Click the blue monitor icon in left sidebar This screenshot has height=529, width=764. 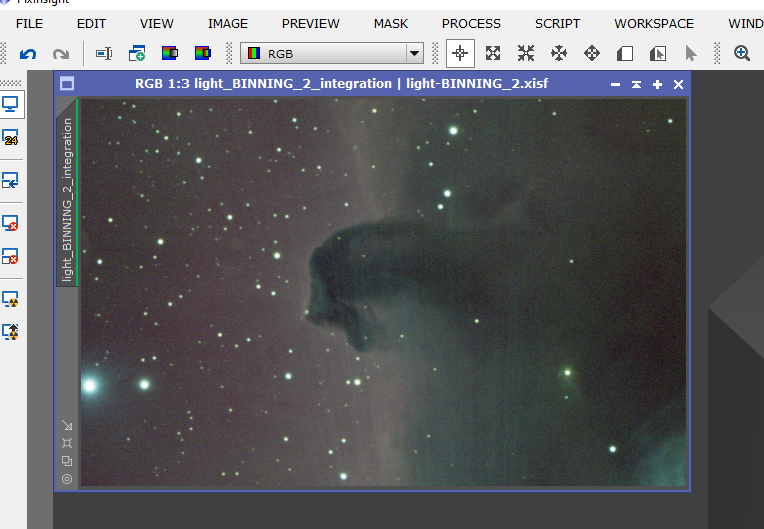pos(11,104)
